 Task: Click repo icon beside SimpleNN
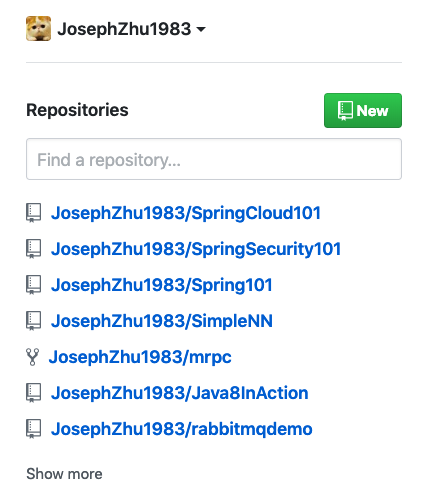(x=33, y=321)
